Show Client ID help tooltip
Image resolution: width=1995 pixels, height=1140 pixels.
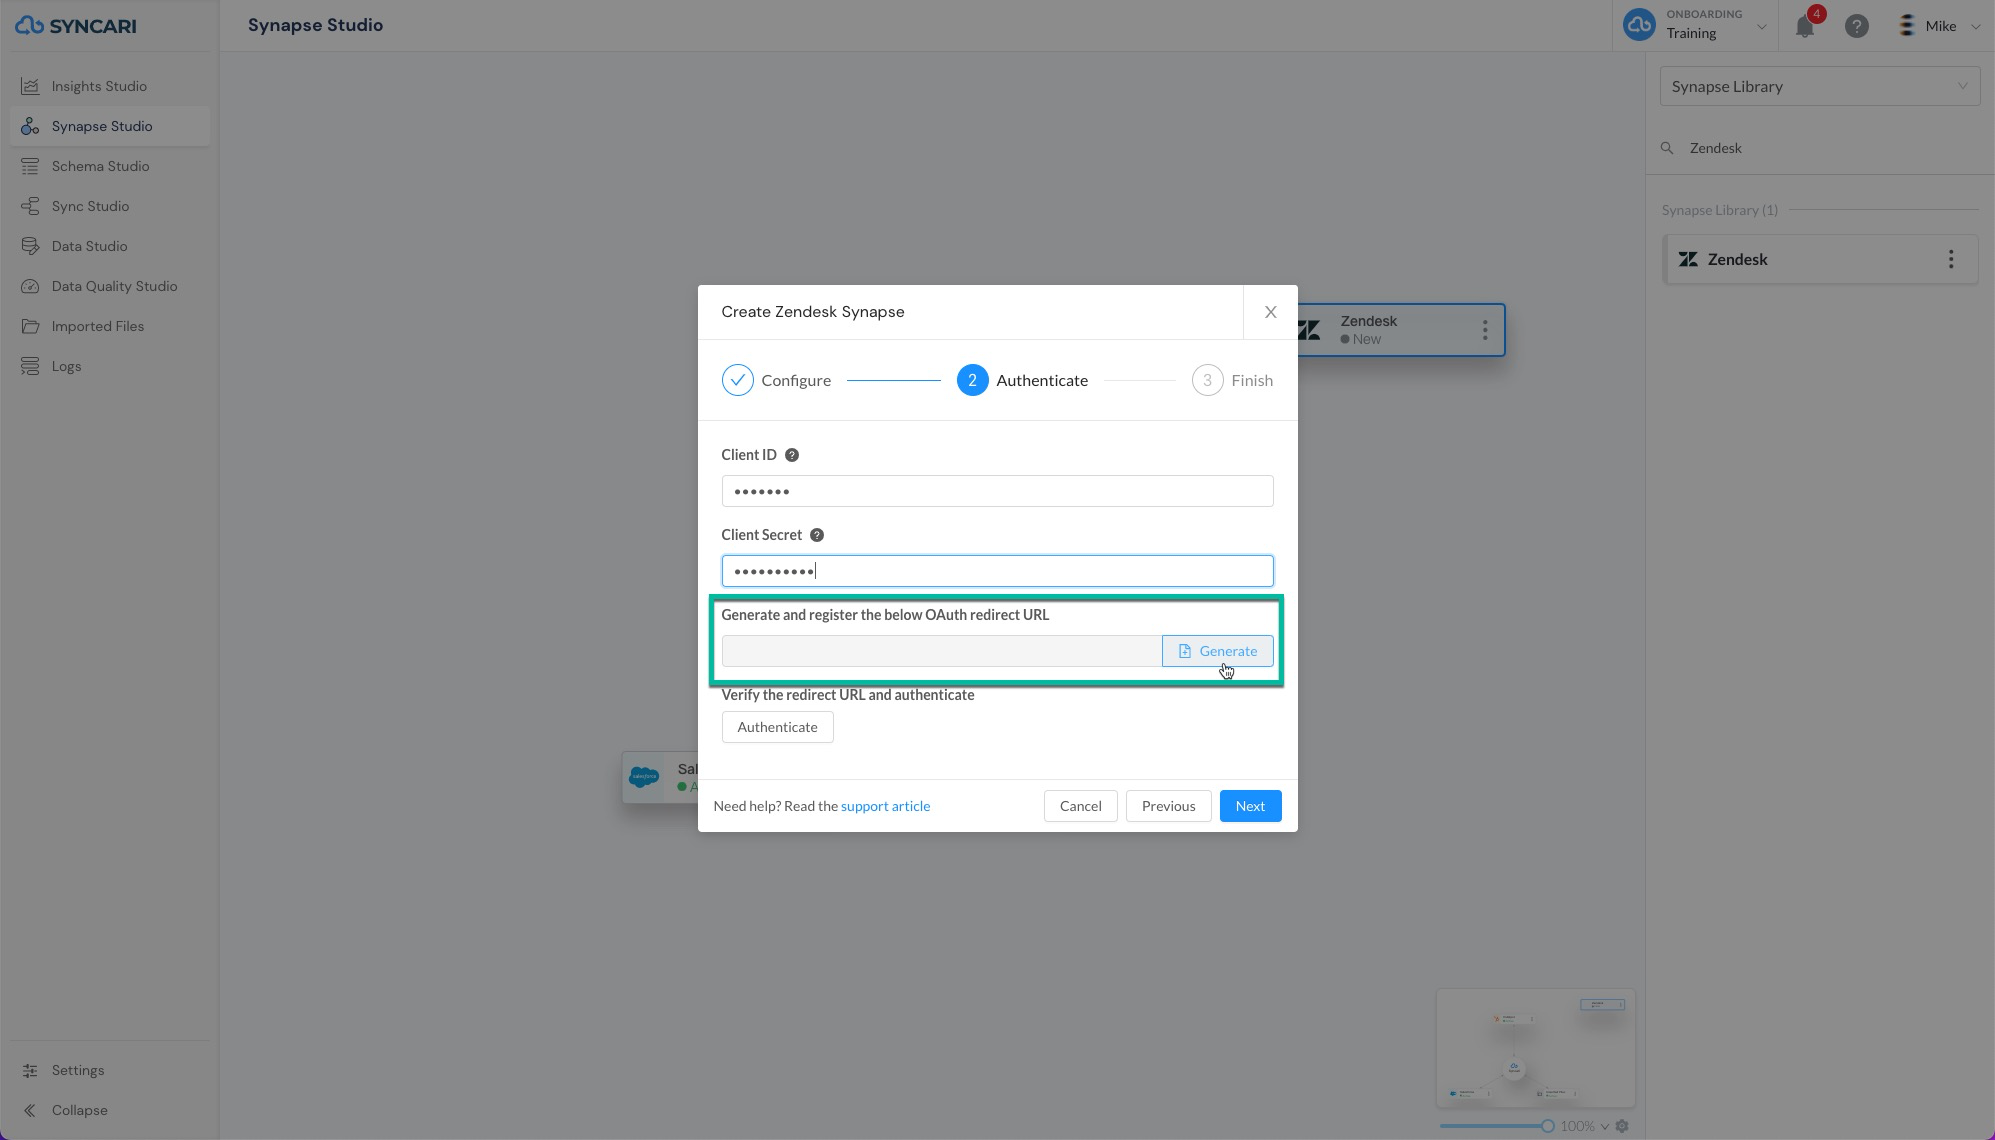[792, 455]
